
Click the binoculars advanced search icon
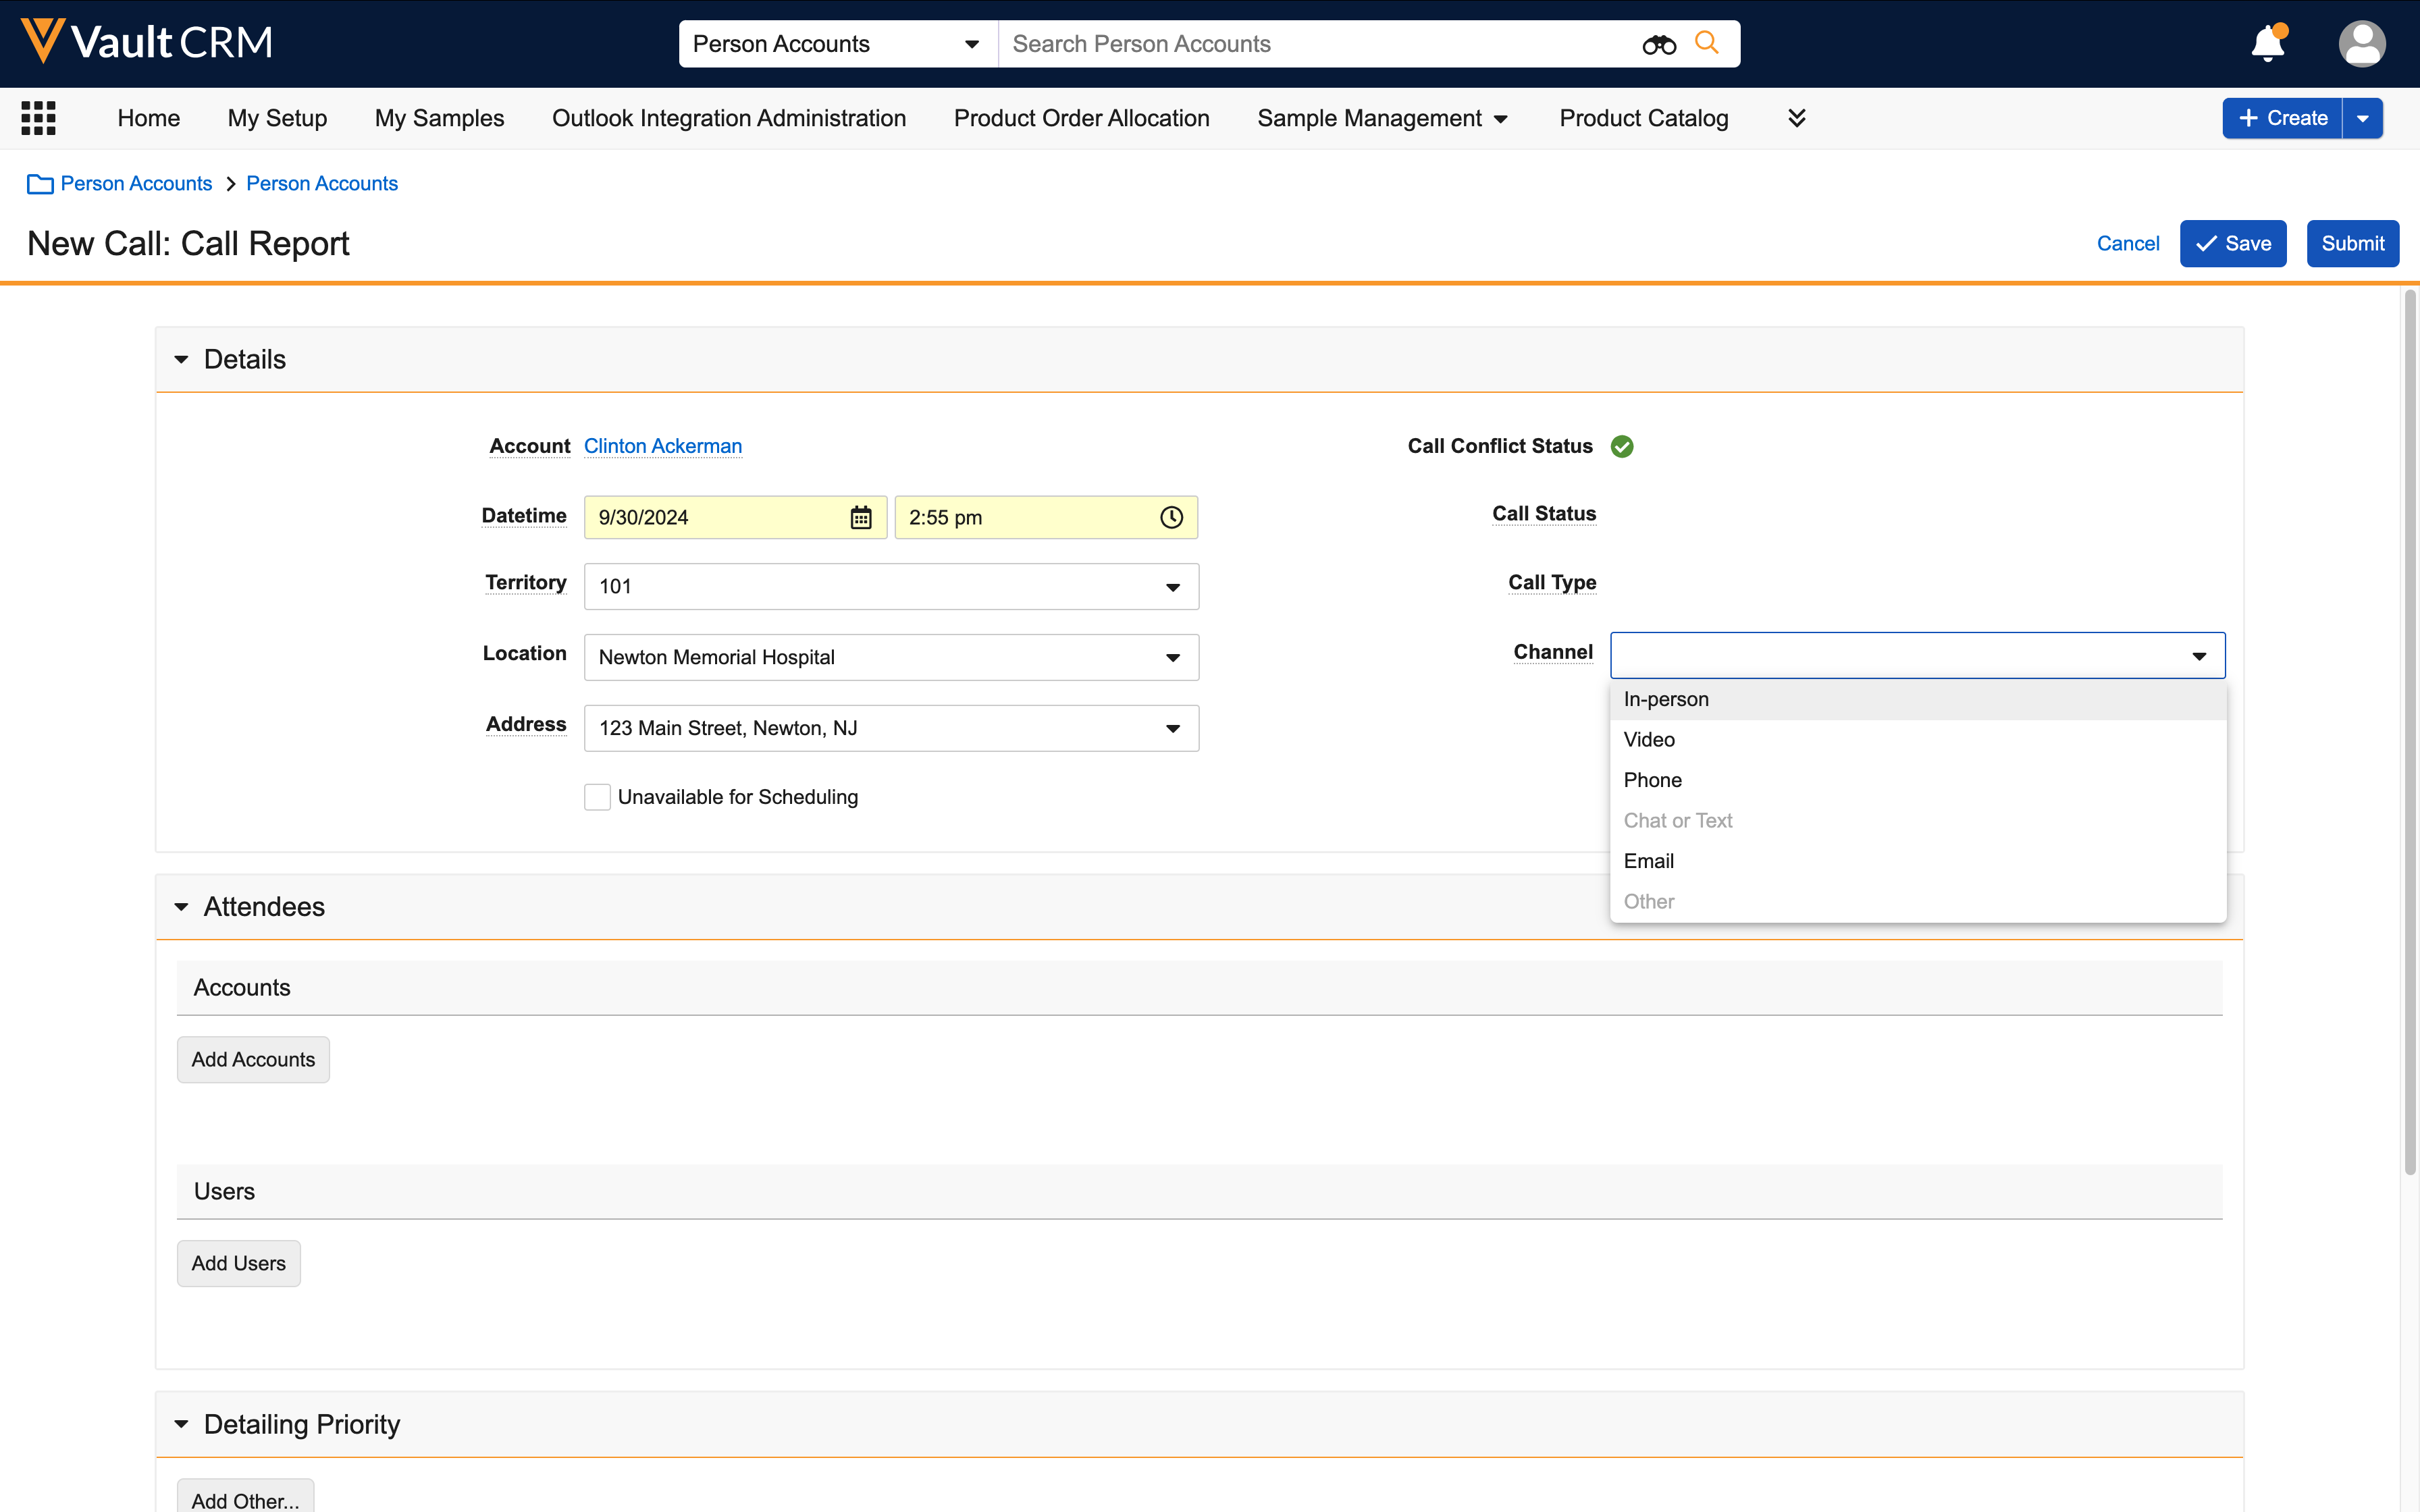coord(1659,44)
